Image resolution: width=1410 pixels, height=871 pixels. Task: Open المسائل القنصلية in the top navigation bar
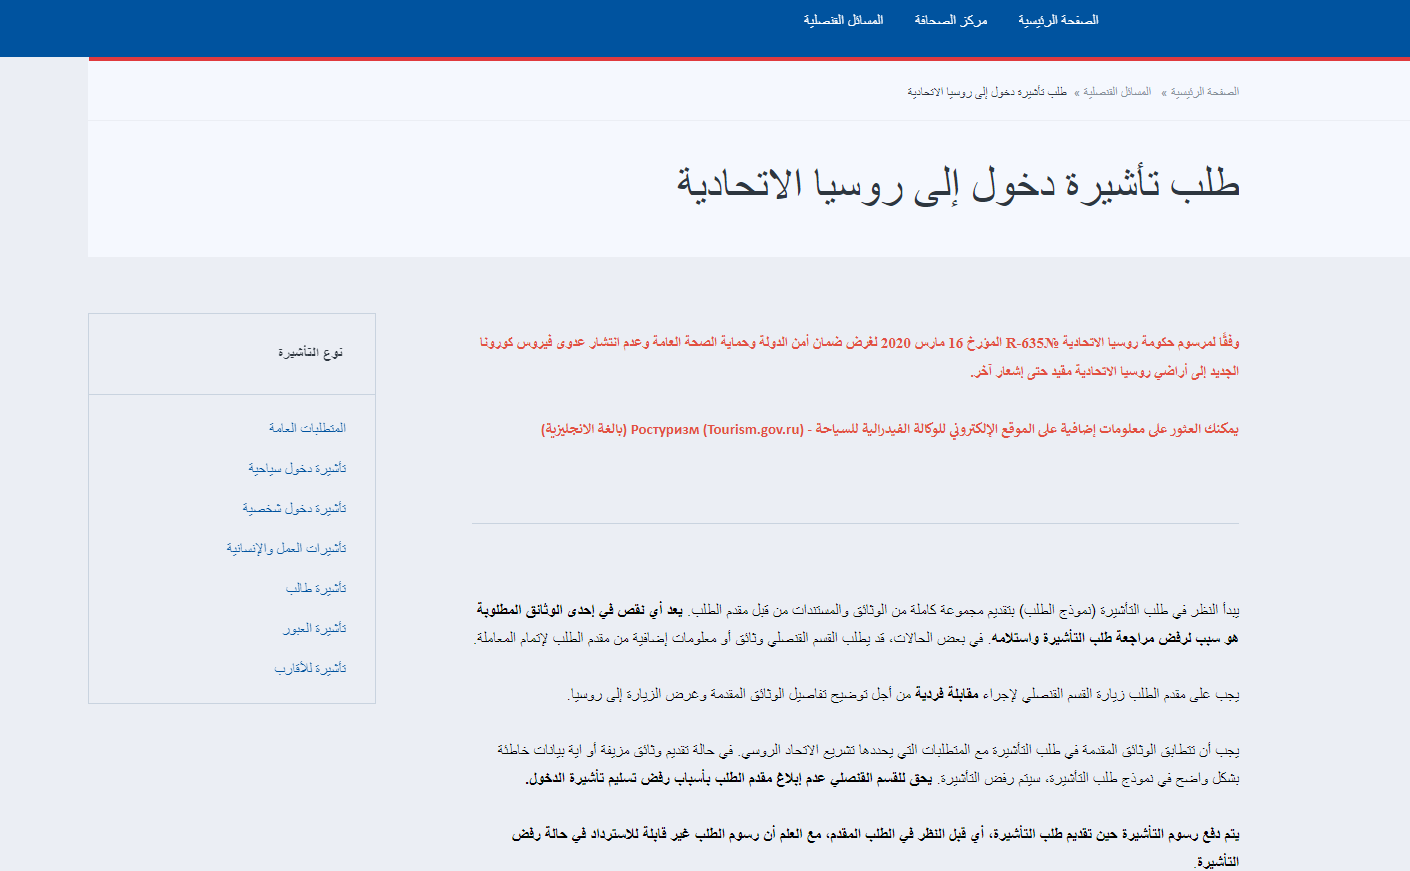[843, 20]
